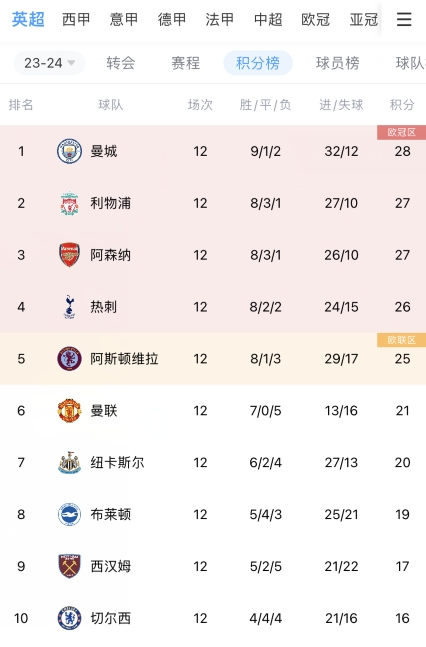Tap the Arsenal club crest
The width and height of the screenshot is (426, 647).
[x=69, y=255]
